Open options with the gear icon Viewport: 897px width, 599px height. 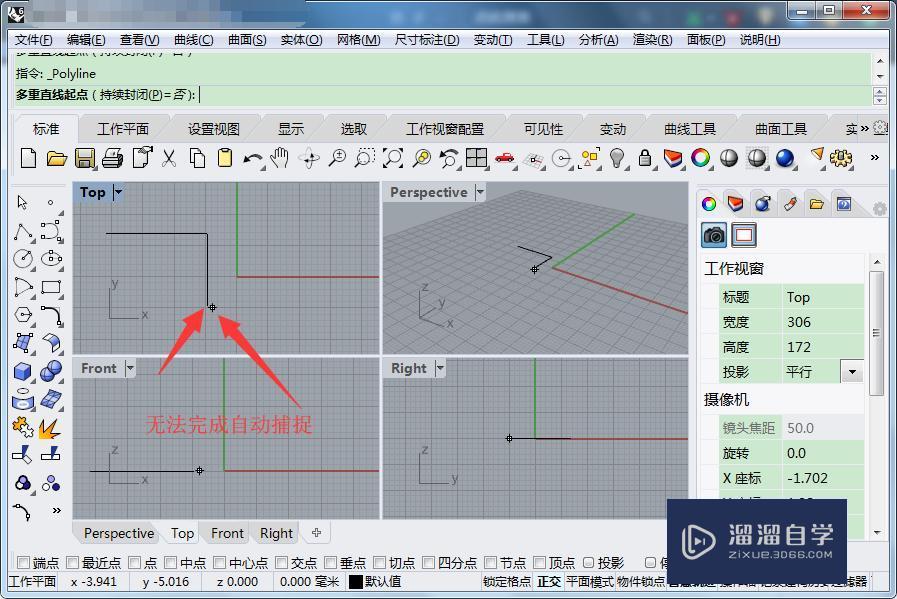[841, 158]
